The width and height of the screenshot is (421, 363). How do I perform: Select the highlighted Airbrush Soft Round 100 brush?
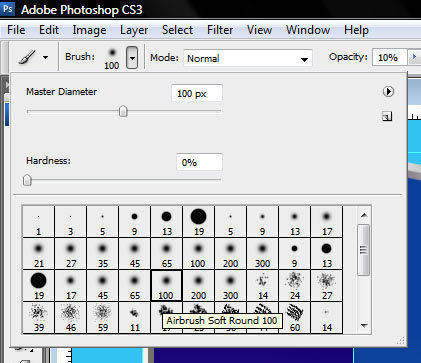coord(166,286)
